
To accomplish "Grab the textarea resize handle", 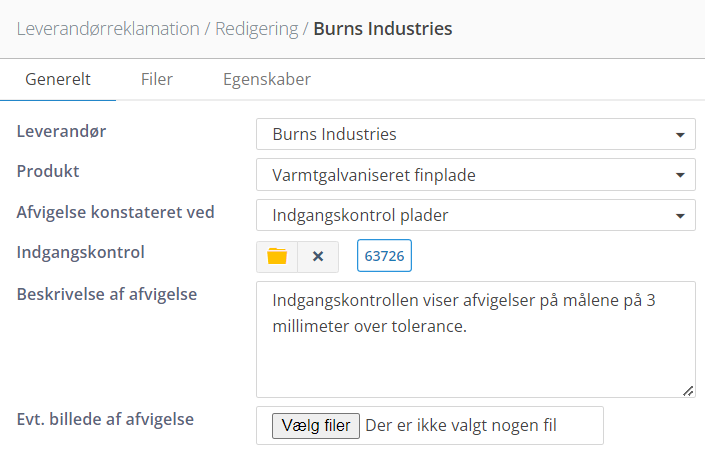I will (x=688, y=391).
